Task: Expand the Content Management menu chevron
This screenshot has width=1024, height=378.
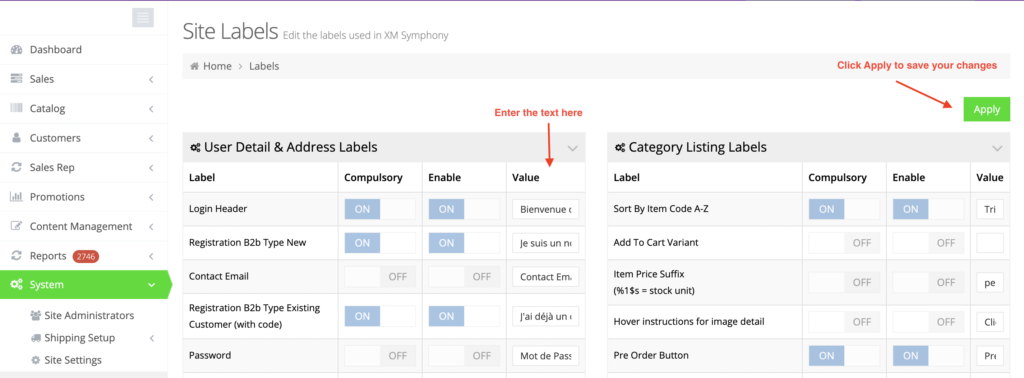Action: tap(151, 227)
